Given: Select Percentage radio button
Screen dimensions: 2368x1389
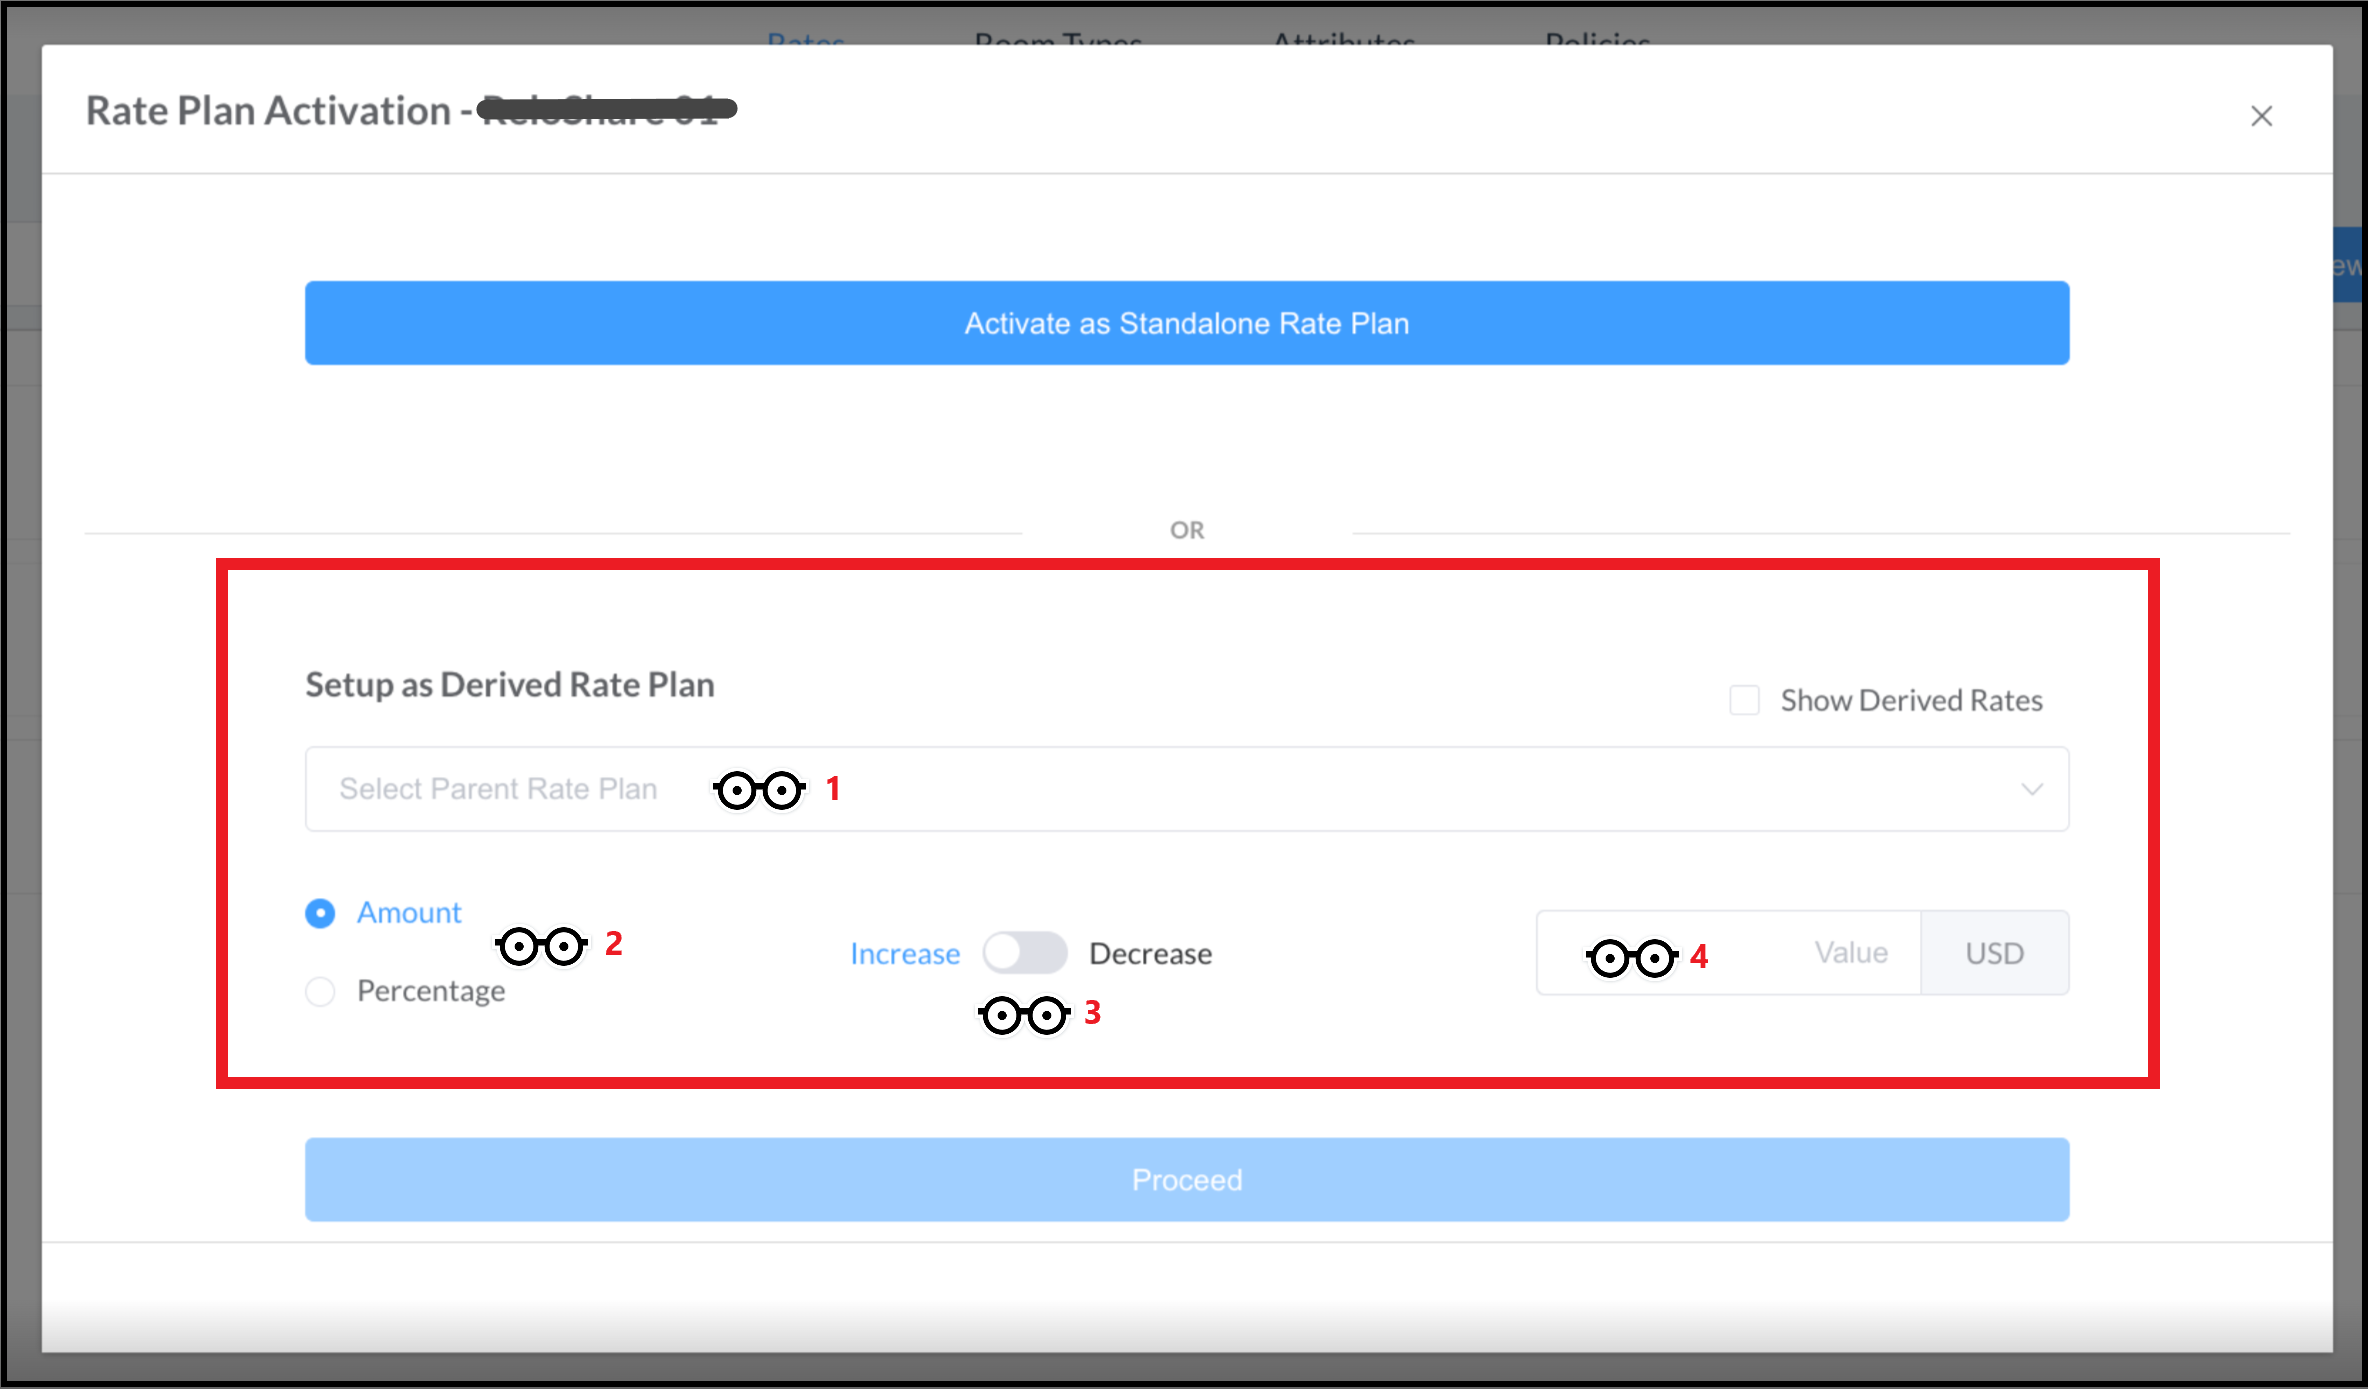Looking at the screenshot, I should point(319,989).
